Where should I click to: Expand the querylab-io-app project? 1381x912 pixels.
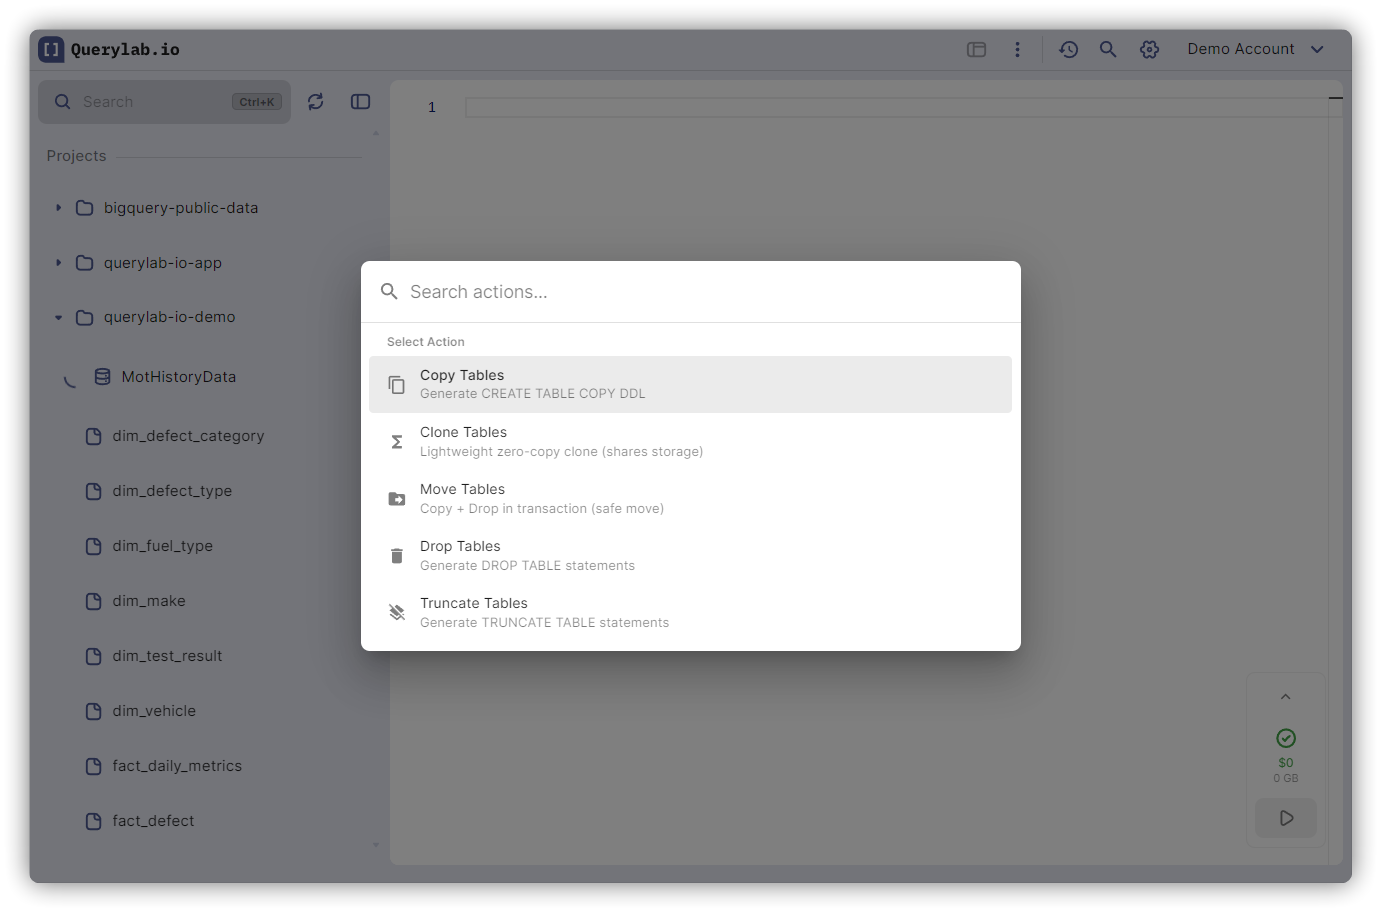59,263
